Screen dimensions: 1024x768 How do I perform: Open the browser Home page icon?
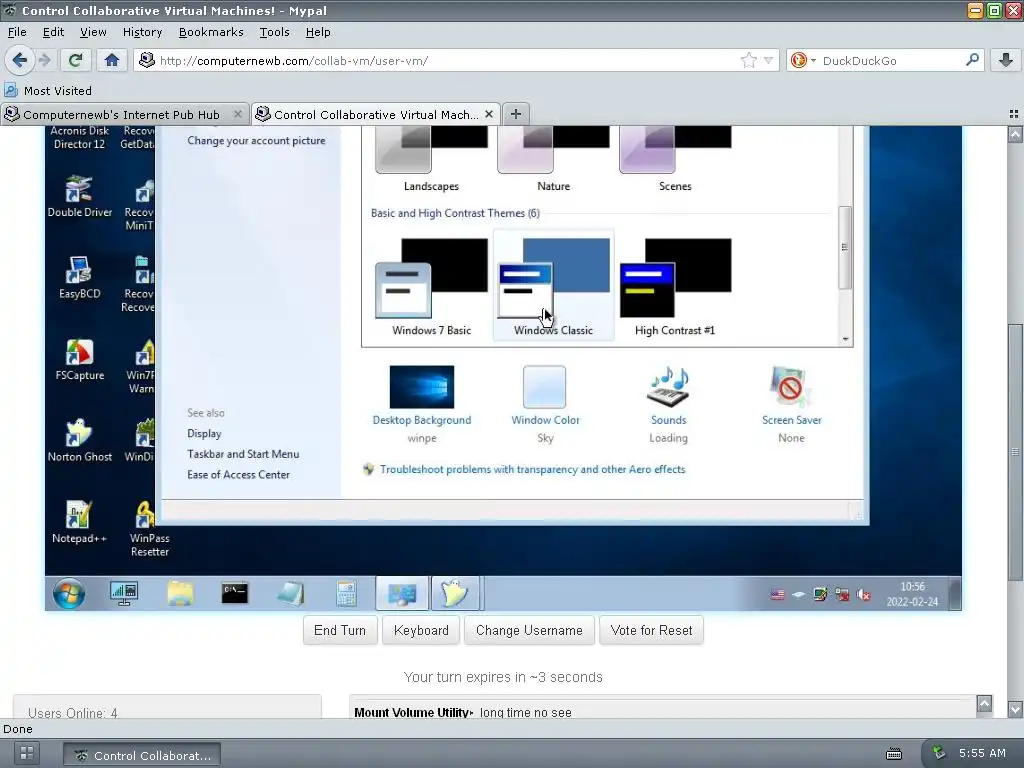(112, 61)
